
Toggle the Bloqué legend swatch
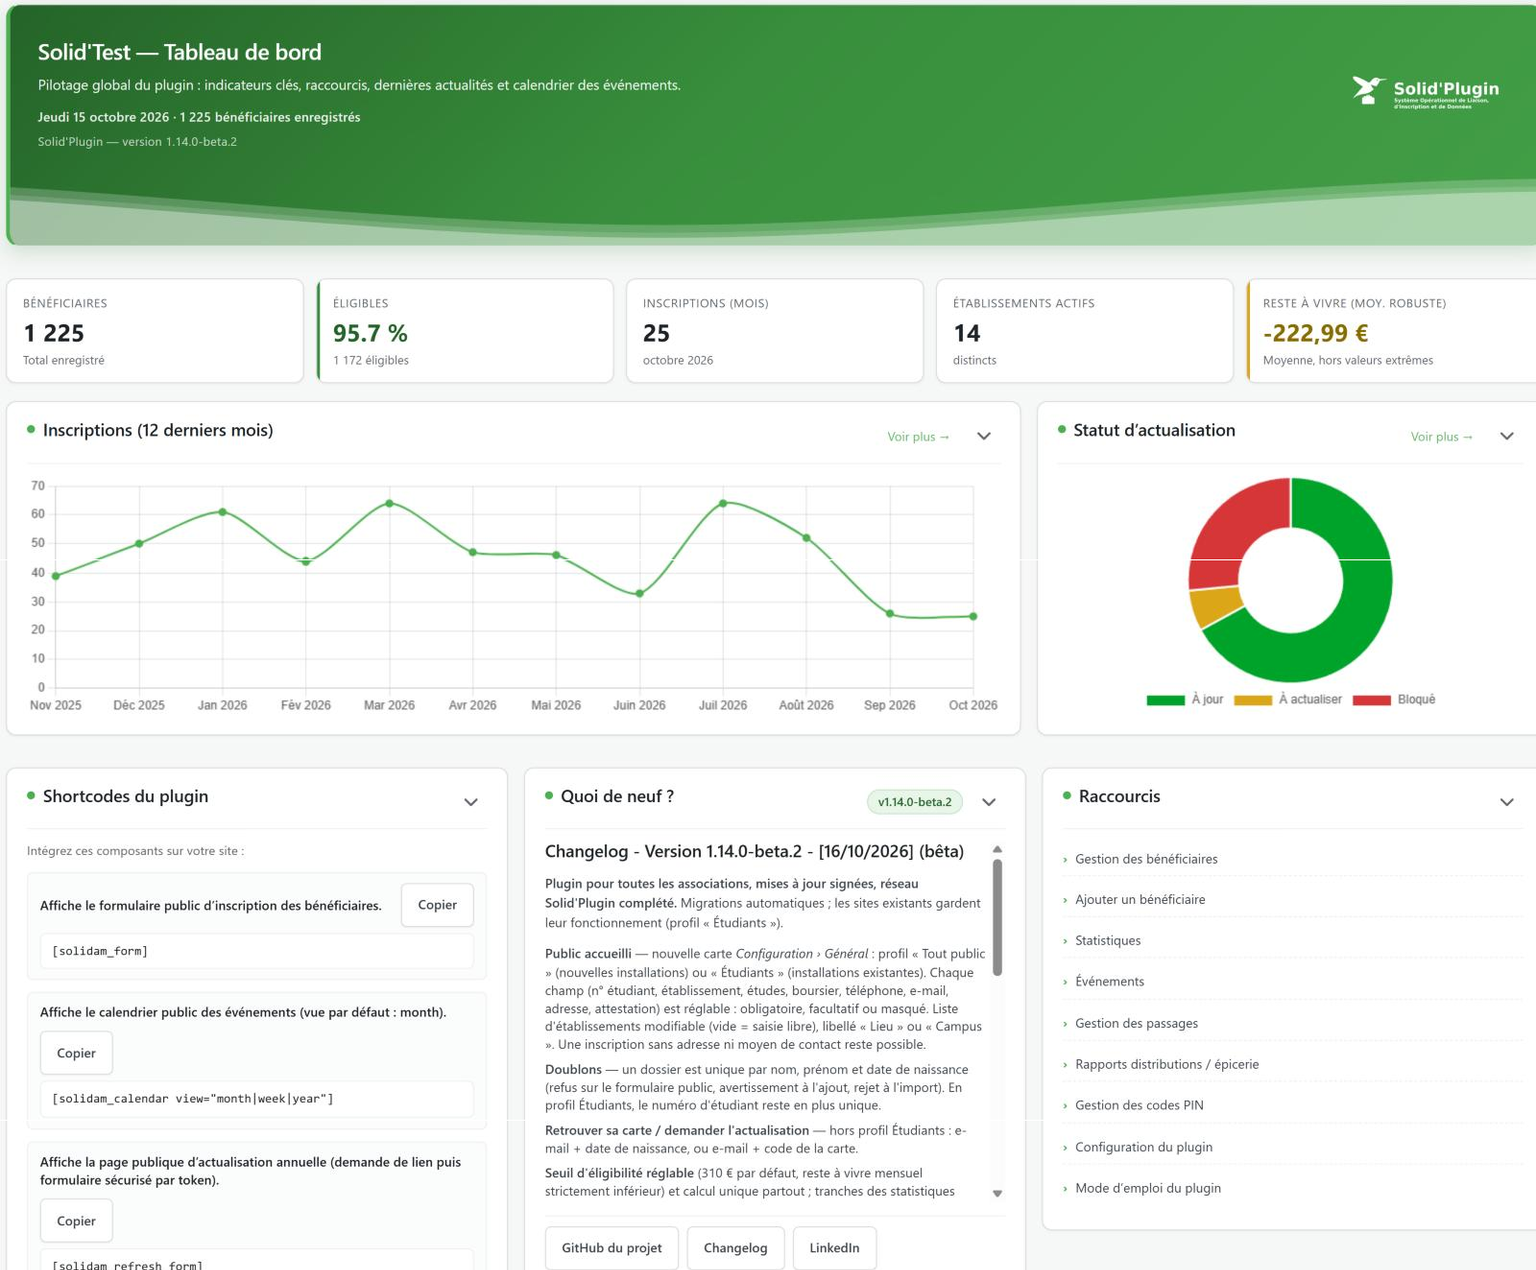pos(1371,700)
